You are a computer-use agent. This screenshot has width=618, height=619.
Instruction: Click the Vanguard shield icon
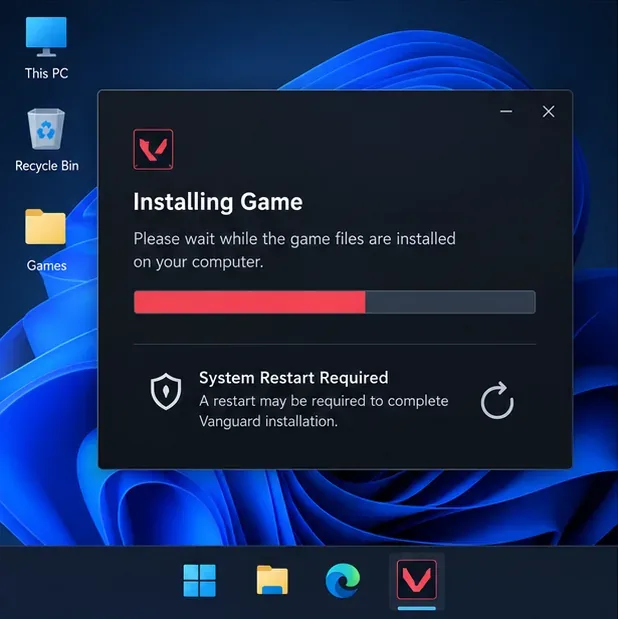coord(166,391)
